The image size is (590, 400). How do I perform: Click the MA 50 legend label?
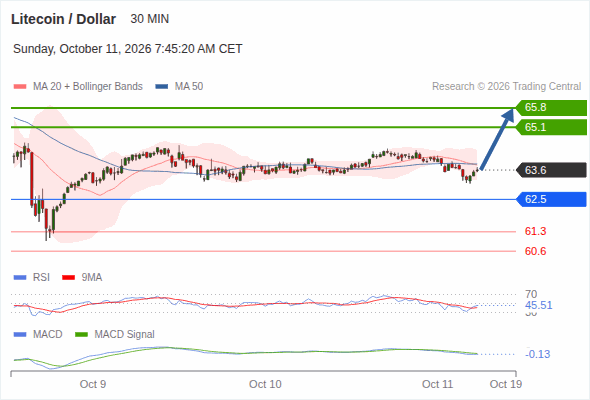point(189,87)
